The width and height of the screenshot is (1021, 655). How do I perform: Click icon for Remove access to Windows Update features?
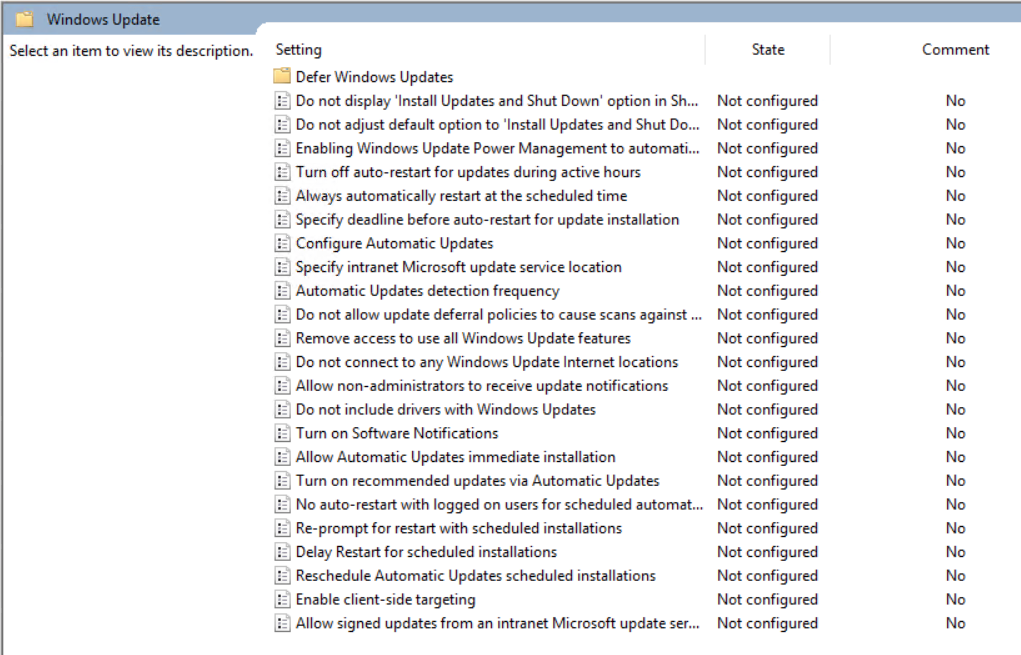tap(282, 339)
